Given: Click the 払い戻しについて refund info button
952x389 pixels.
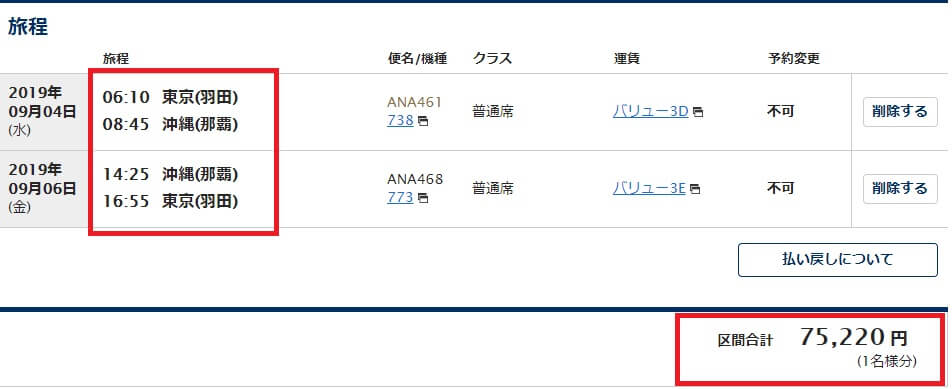Looking at the screenshot, I should 838,260.
